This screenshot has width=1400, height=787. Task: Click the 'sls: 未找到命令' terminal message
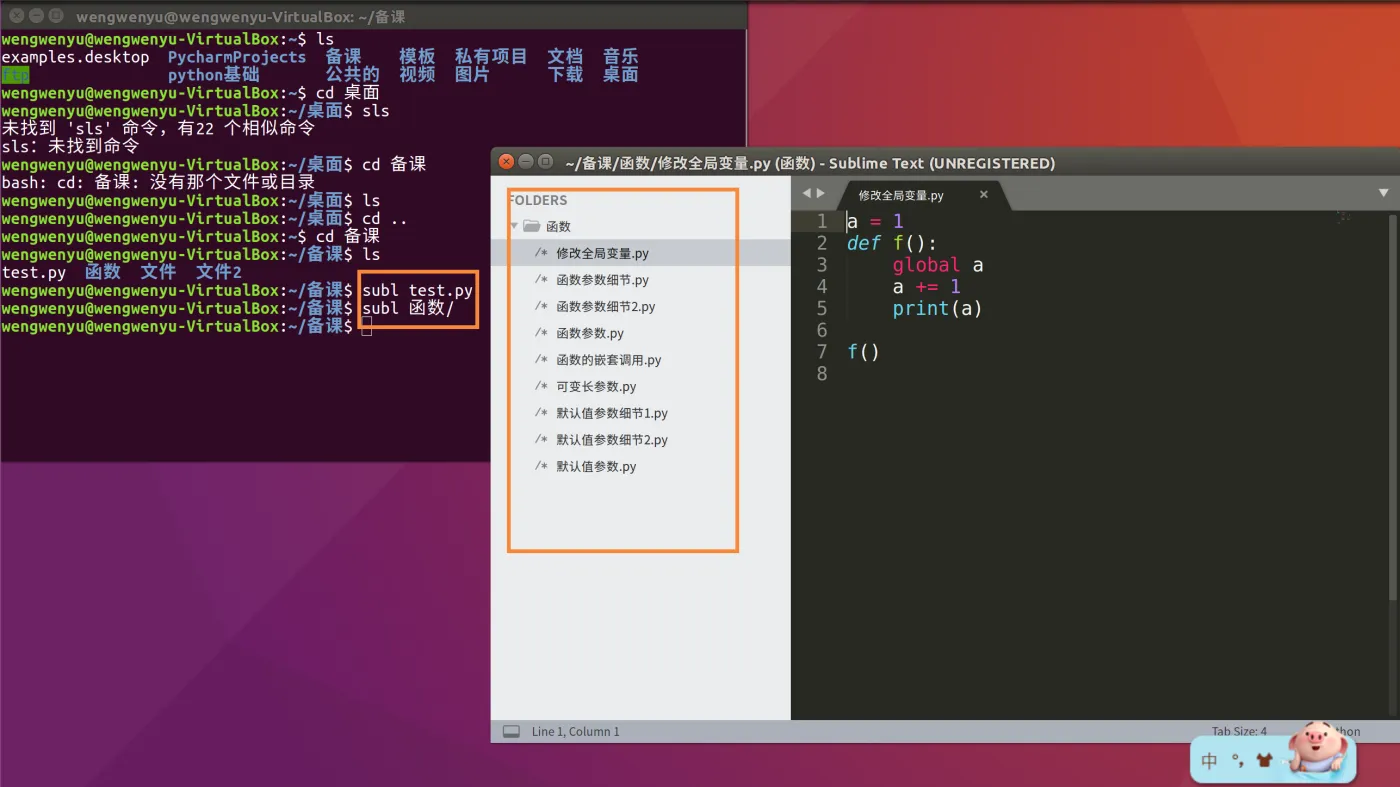pos(70,146)
